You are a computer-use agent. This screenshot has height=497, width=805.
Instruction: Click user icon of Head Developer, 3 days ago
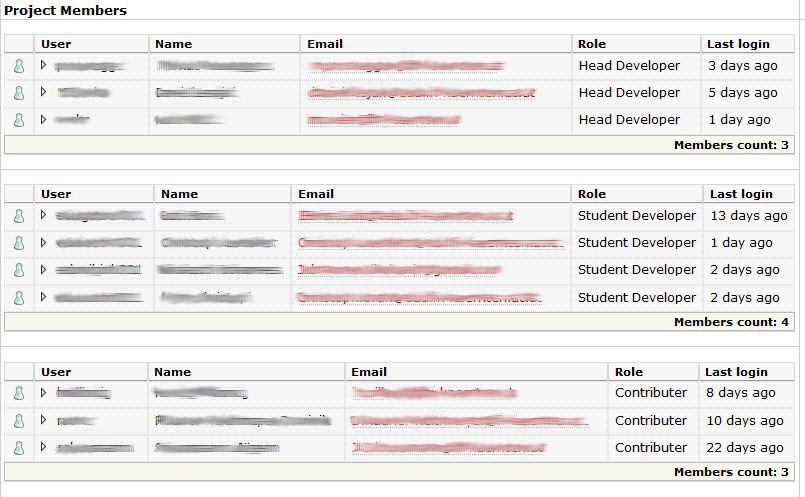(x=19, y=66)
